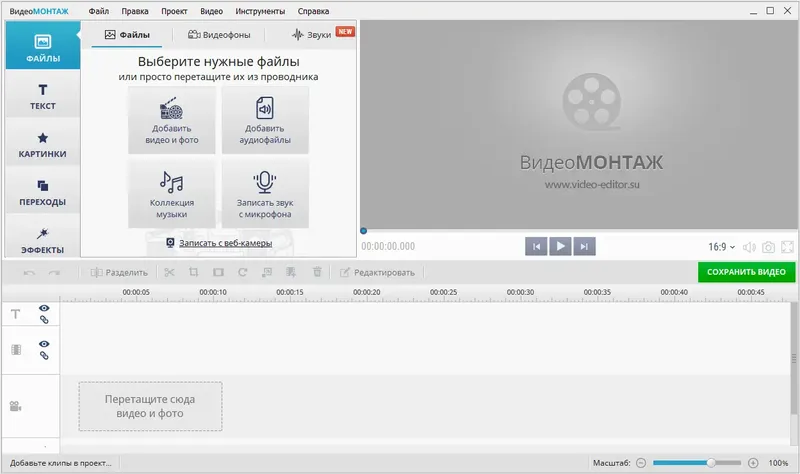Click the timeline ruler at 00:00:20
The width and height of the screenshot is (800, 474).
(367, 292)
